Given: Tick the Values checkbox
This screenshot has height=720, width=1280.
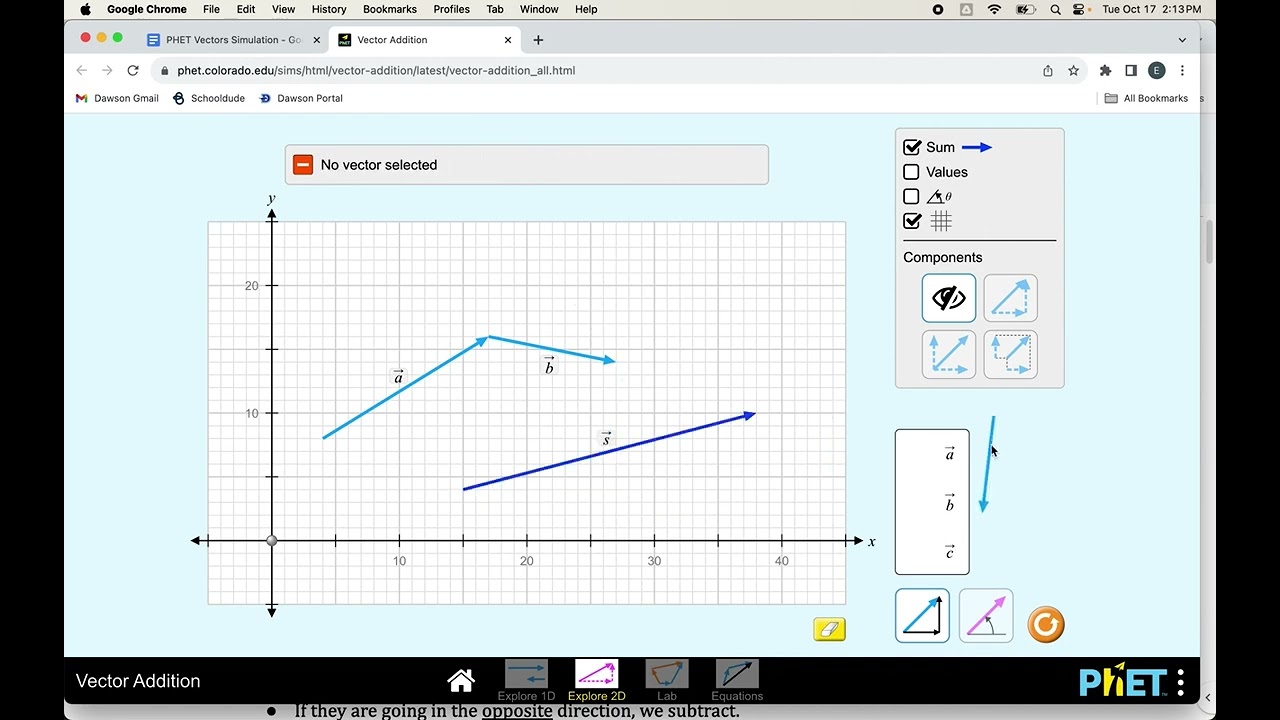Looking at the screenshot, I should (911, 172).
